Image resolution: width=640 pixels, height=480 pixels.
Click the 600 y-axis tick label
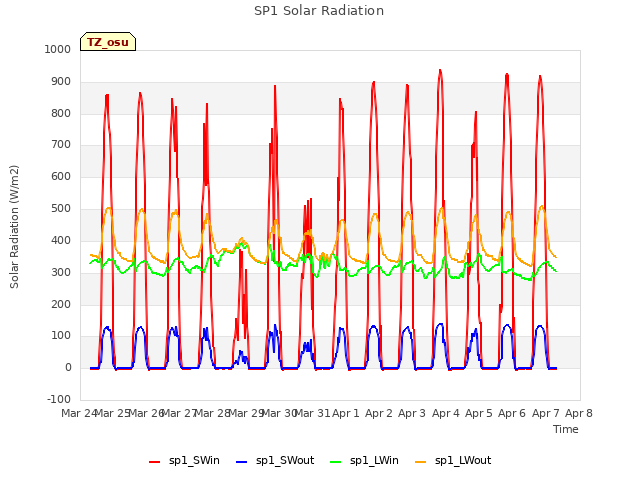click(61, 176)
